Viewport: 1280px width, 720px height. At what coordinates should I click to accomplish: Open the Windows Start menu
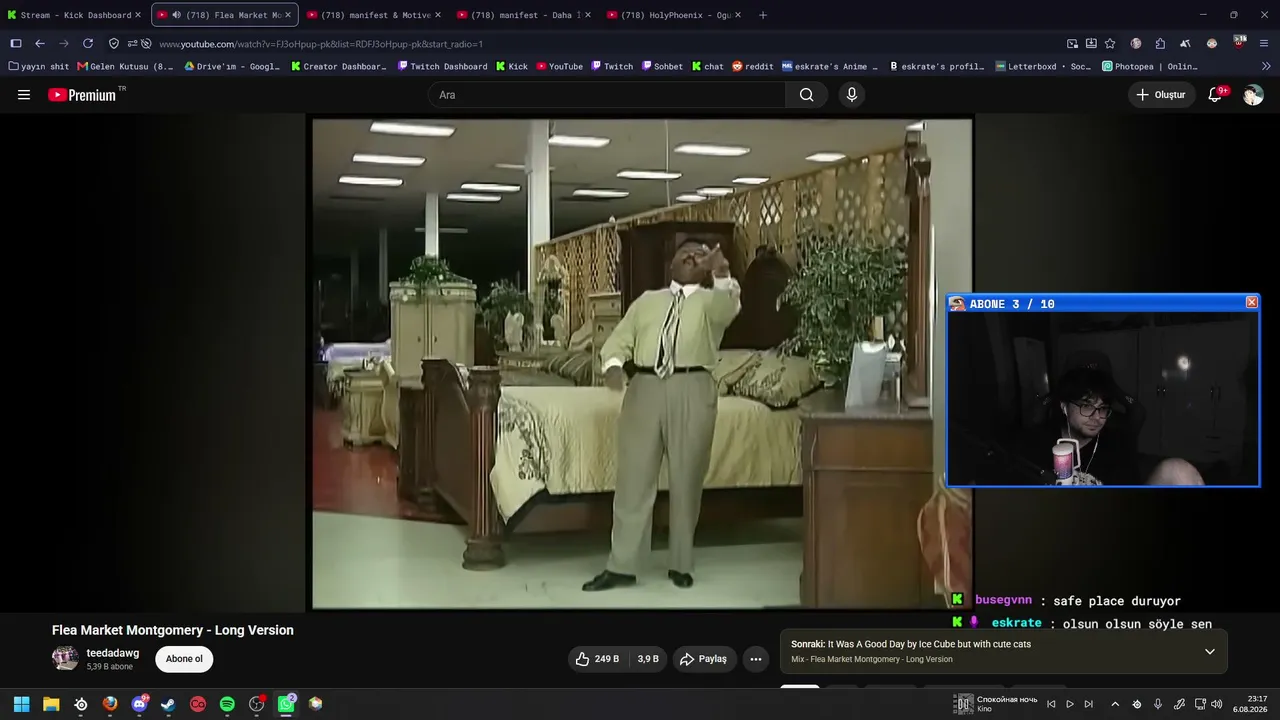[x=21, y=704]
